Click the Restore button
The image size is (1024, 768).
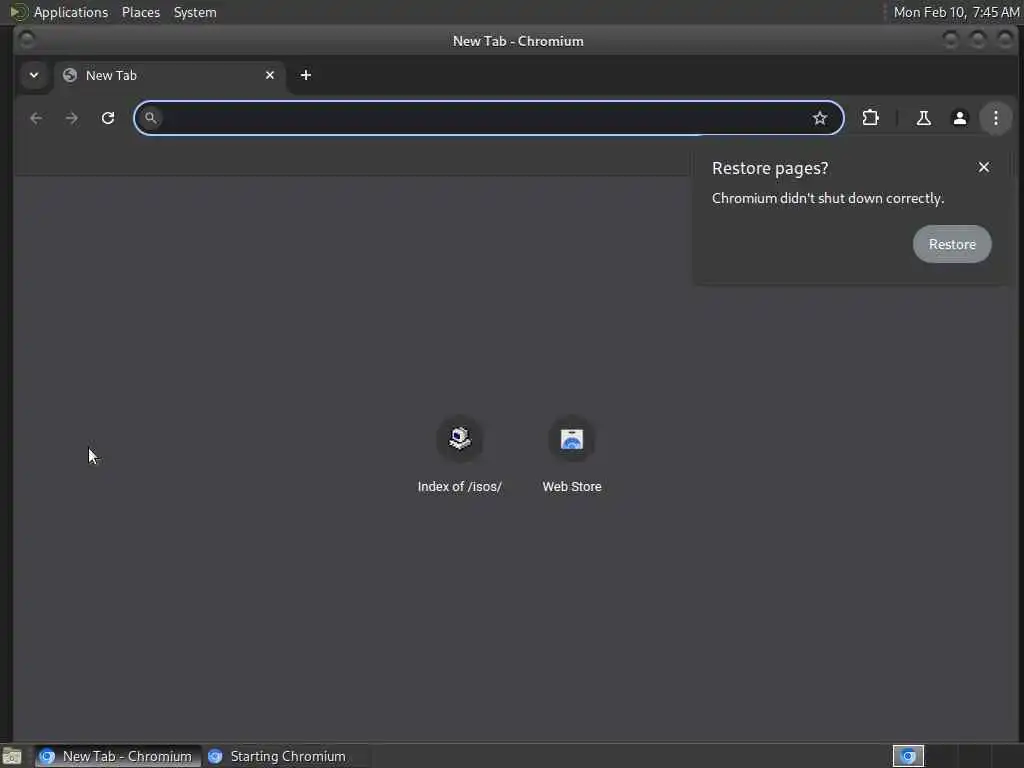coord(952,244)
